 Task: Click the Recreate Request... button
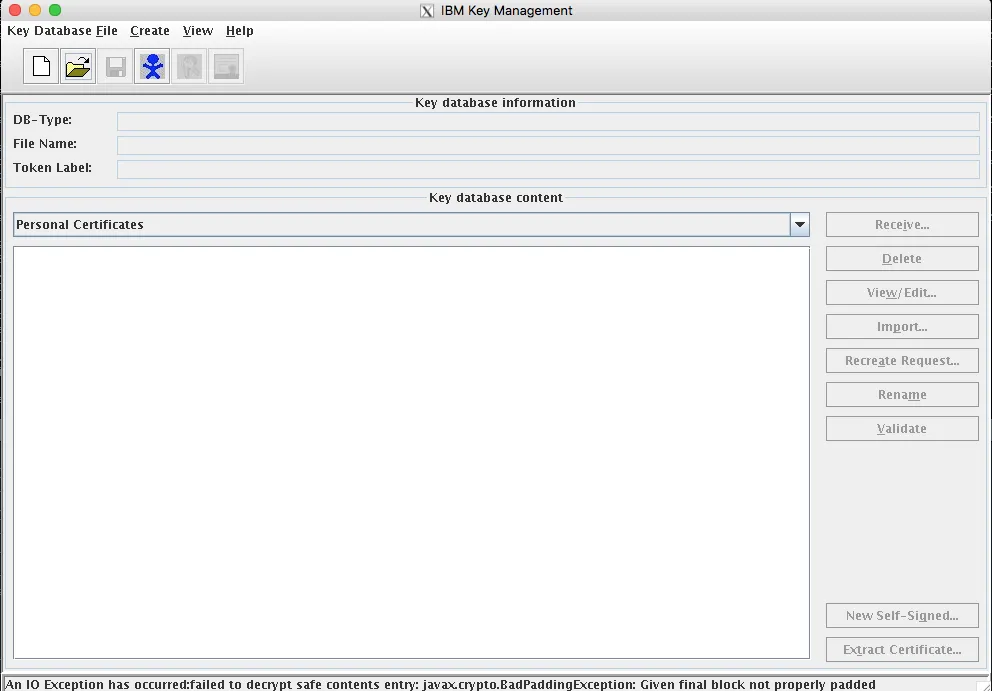902,361
